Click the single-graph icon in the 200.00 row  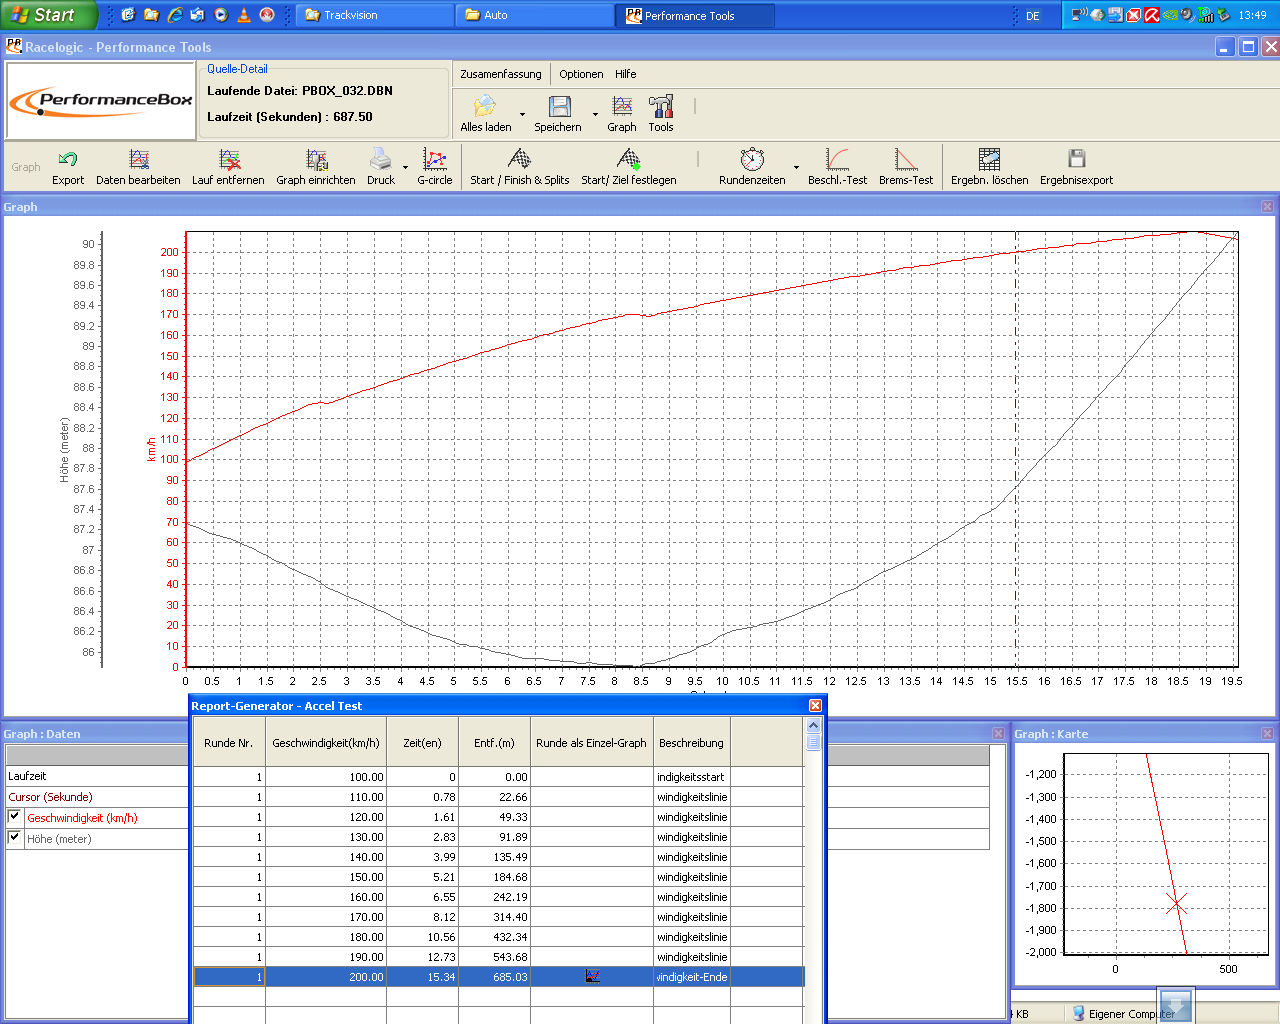(x=592, y=977)
